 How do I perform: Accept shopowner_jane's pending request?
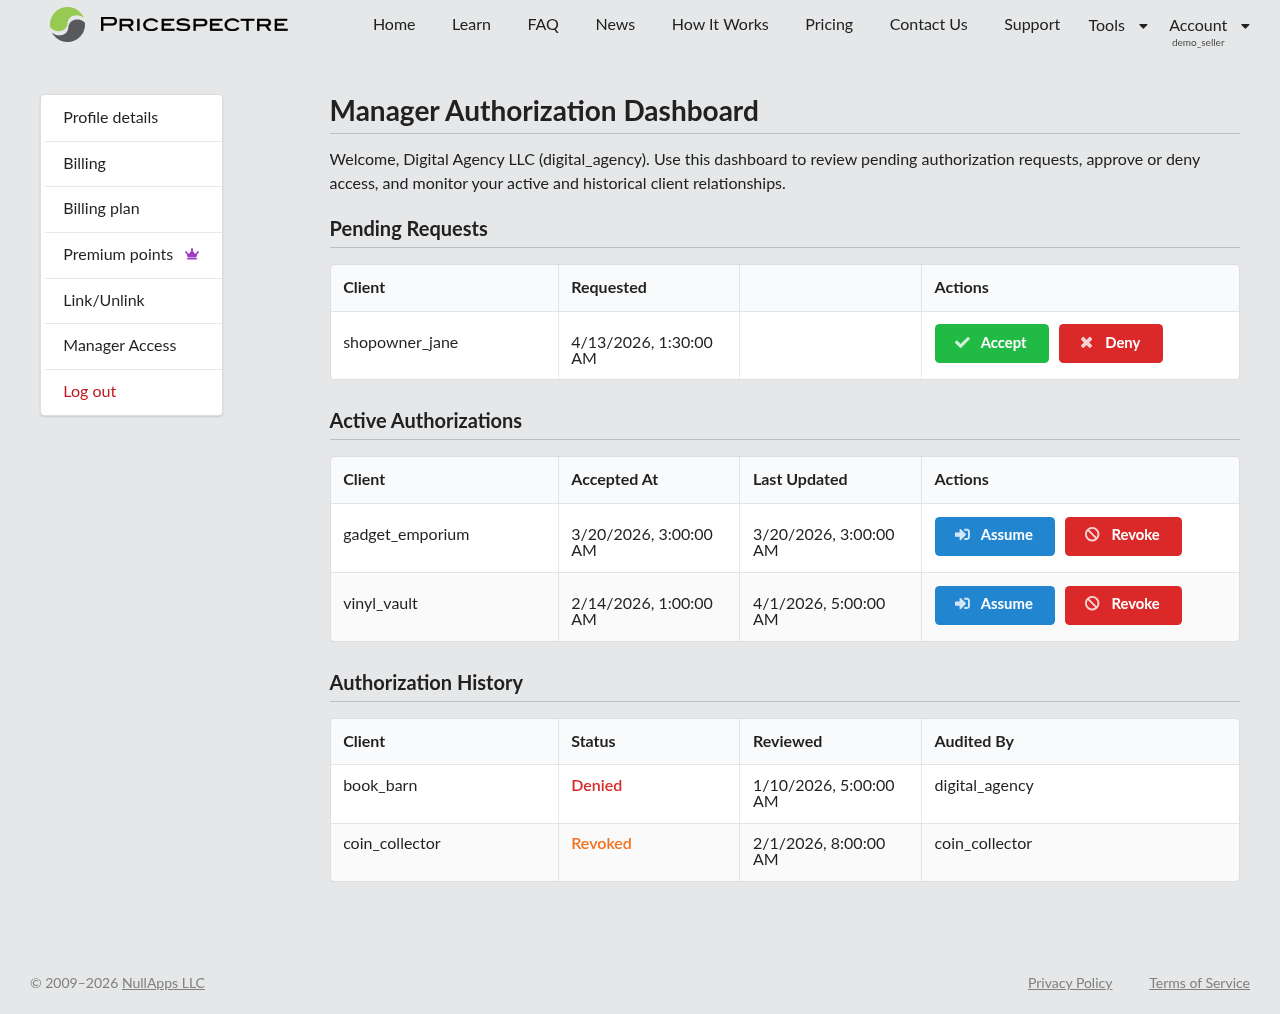[x=991, y=342]
